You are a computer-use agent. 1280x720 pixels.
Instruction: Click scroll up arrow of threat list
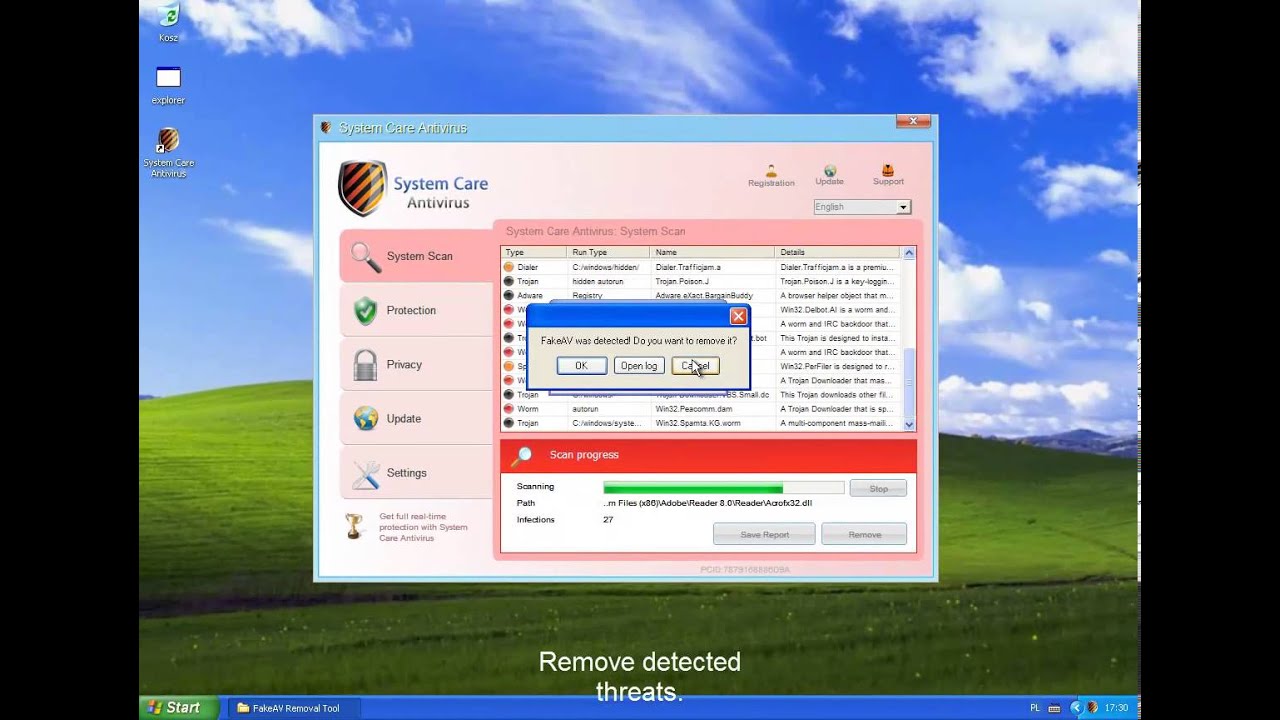coord(909,253)
